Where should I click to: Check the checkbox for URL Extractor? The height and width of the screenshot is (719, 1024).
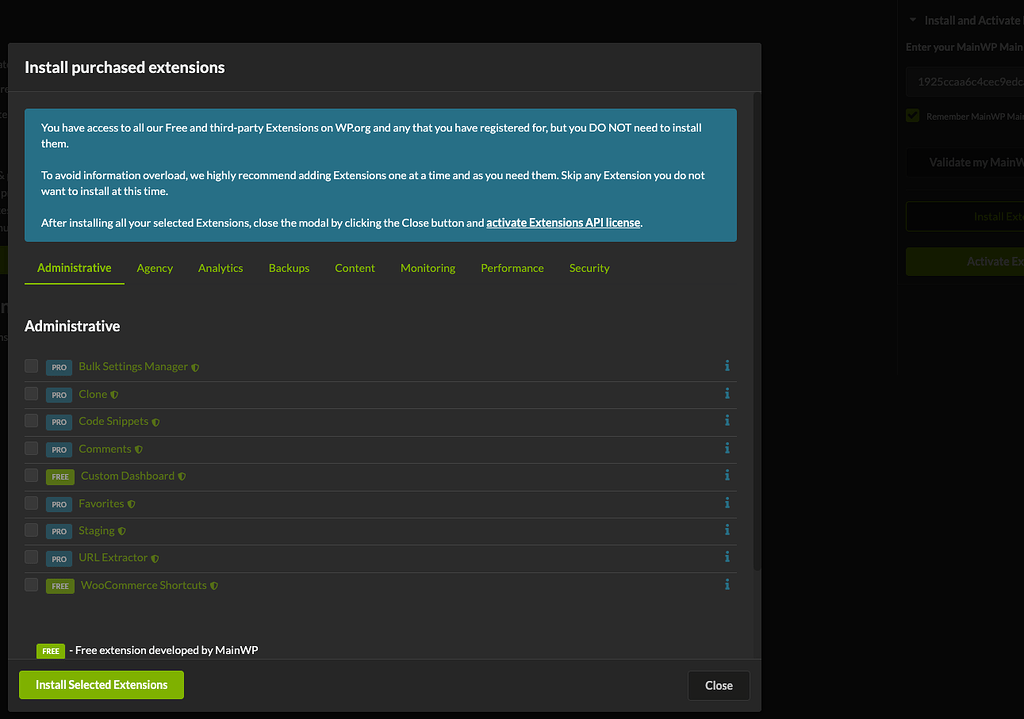[31, 557]
